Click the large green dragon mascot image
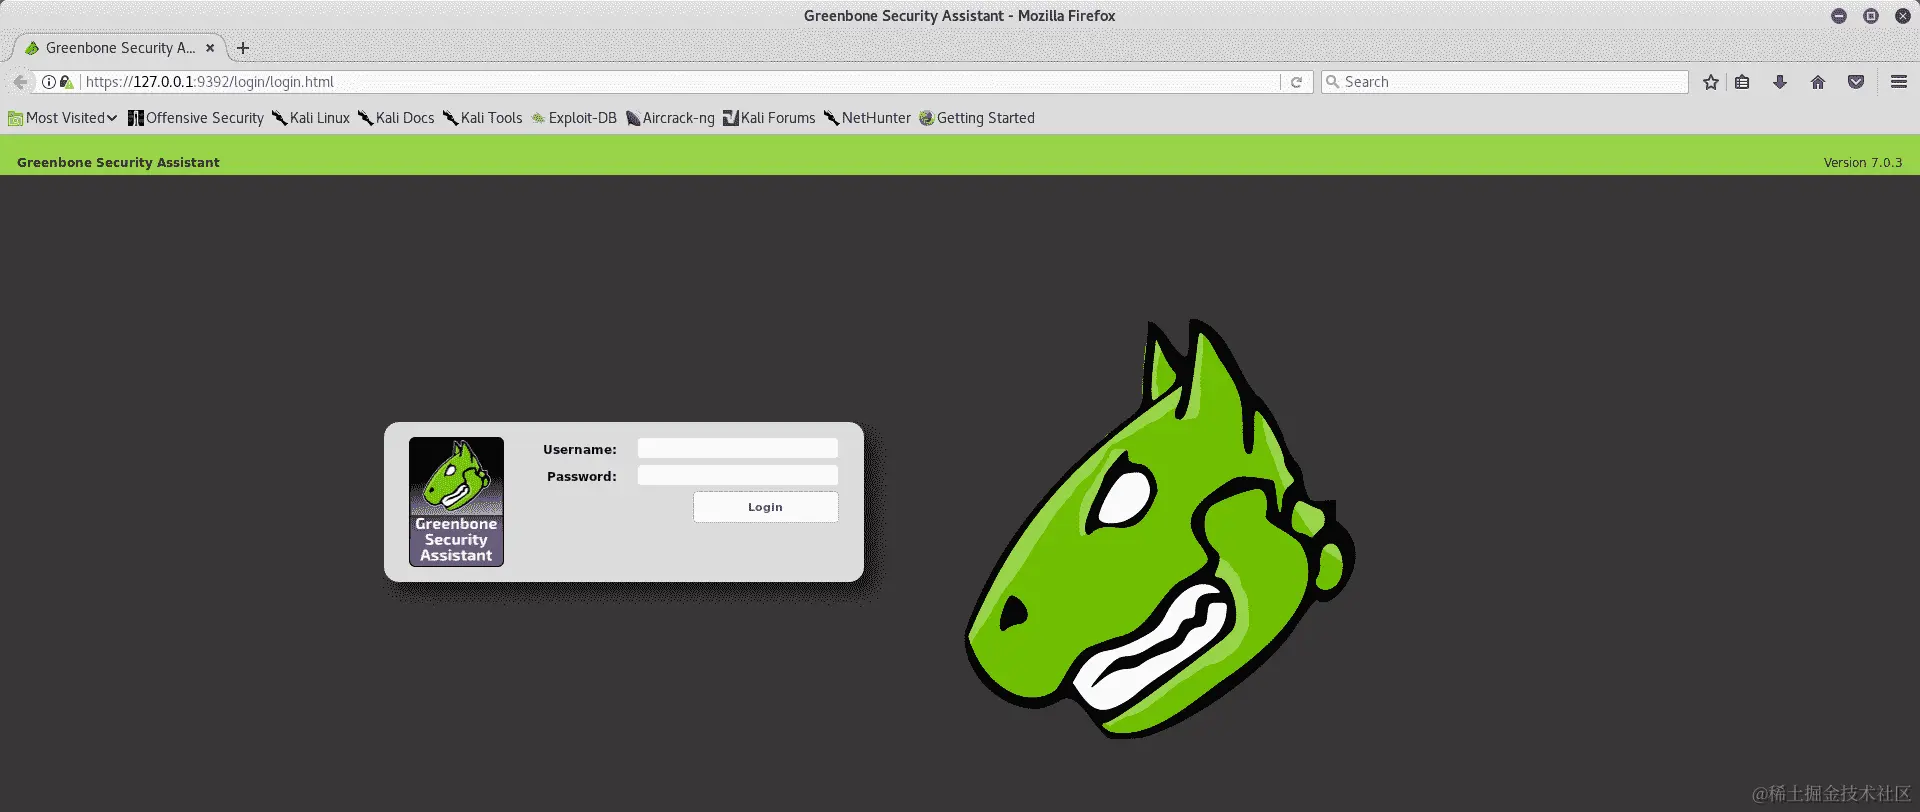 pyautogui.click(x=1160, y=530)
